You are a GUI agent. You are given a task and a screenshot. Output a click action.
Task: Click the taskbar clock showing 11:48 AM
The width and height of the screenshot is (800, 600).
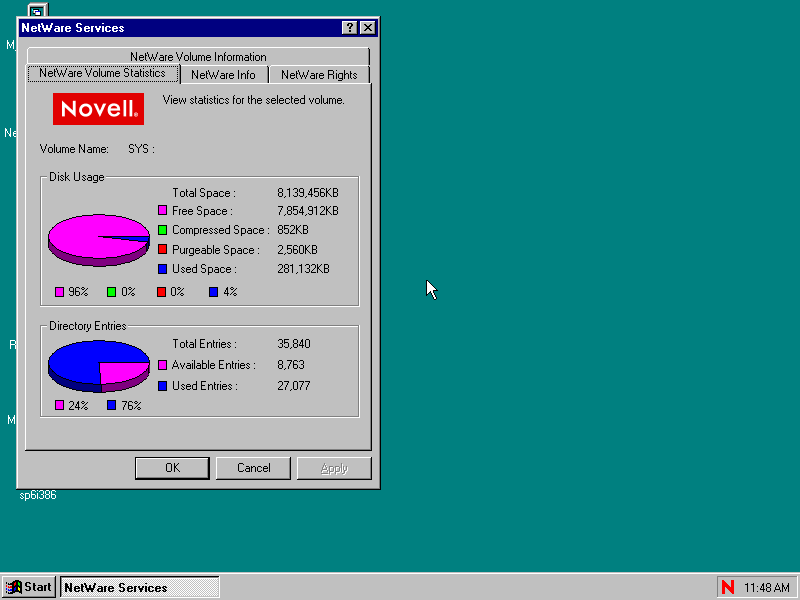(x=766, y=588)
